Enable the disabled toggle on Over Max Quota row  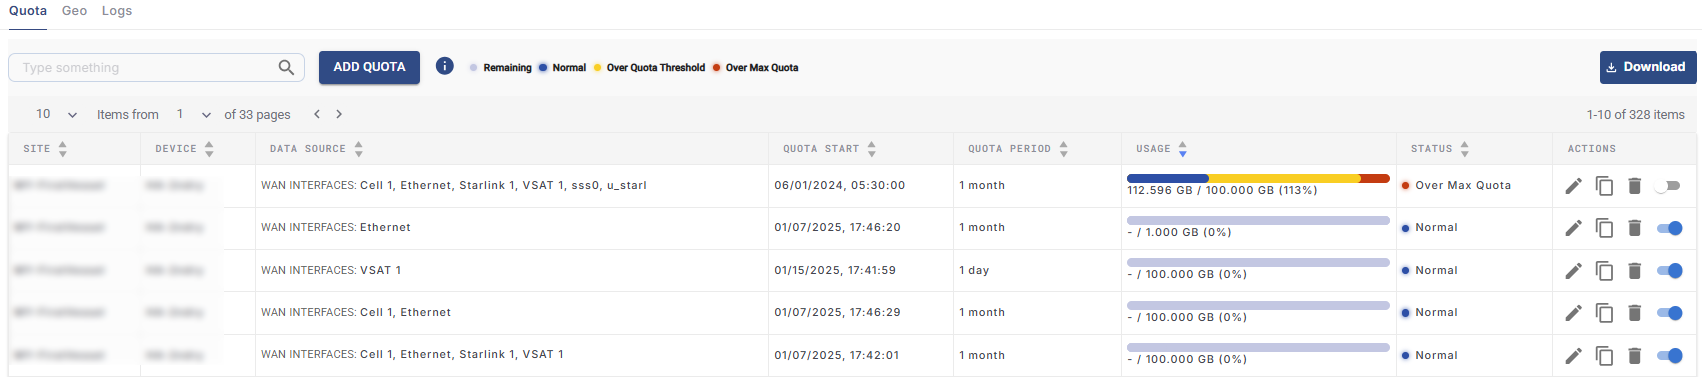coord(1668,186)
